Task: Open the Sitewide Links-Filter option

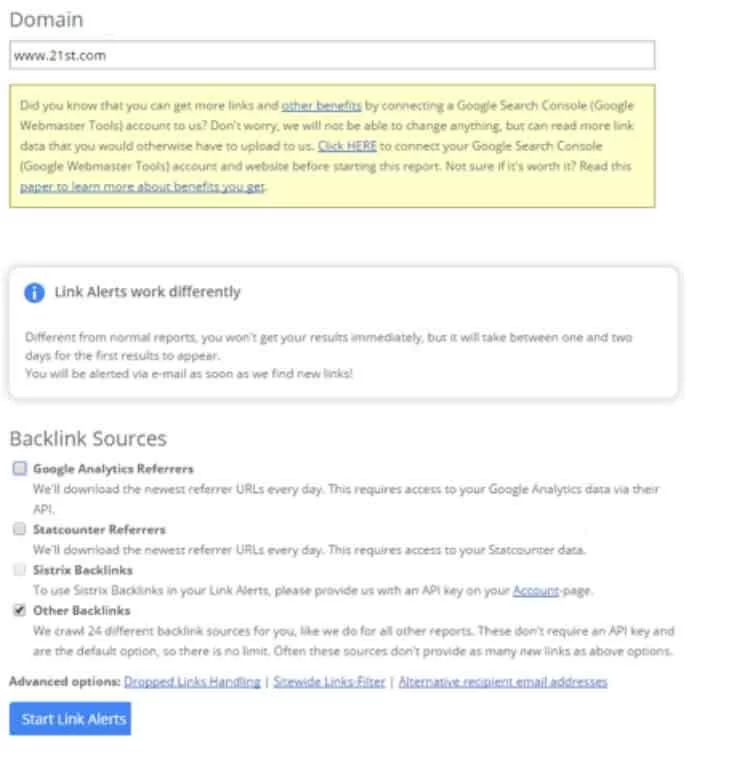Action: (329, 682)
